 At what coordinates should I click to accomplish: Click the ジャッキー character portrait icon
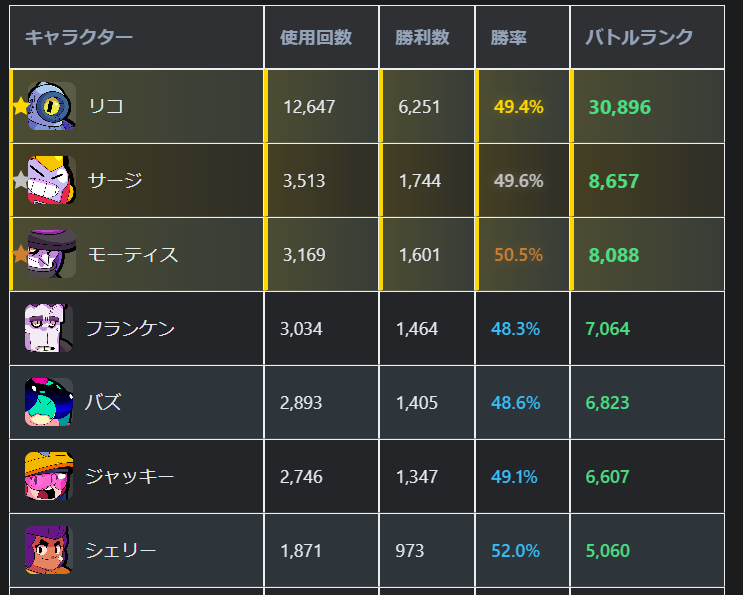(x=49, y=476)
